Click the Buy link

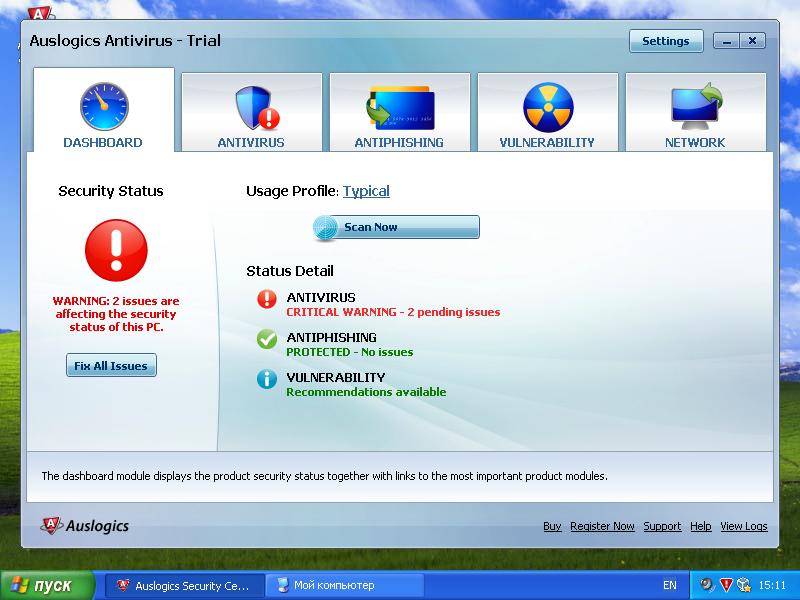(552, 526)
